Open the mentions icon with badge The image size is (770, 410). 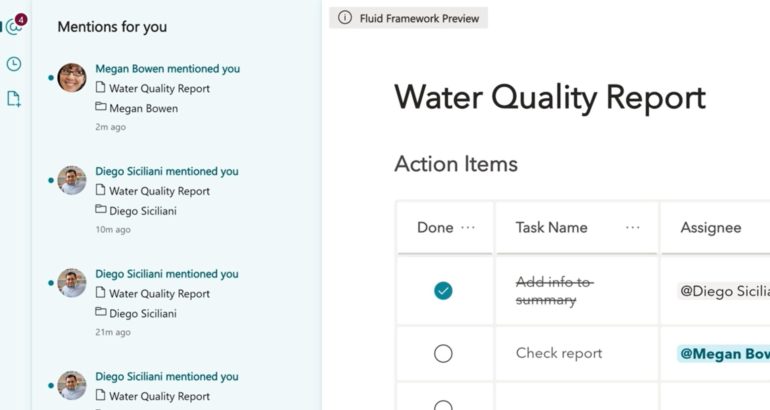(x=14, y=27)
